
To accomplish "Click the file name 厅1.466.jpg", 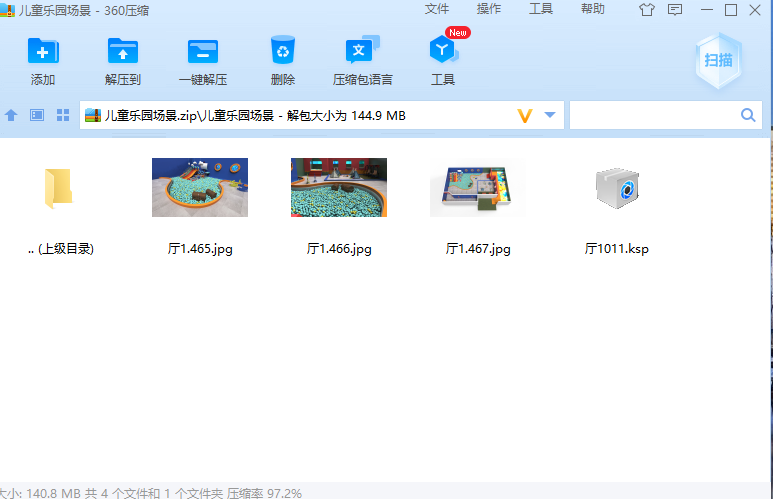I will (339, 249).
